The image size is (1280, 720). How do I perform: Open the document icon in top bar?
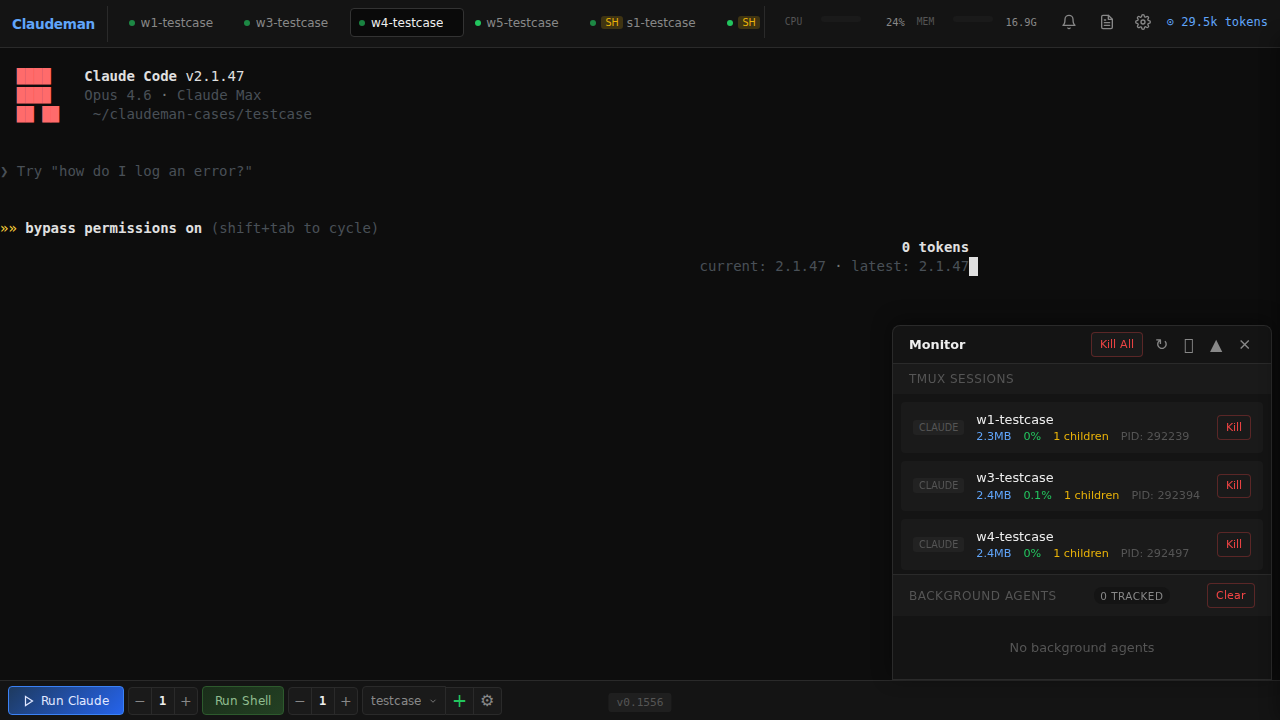(1107, 22)
